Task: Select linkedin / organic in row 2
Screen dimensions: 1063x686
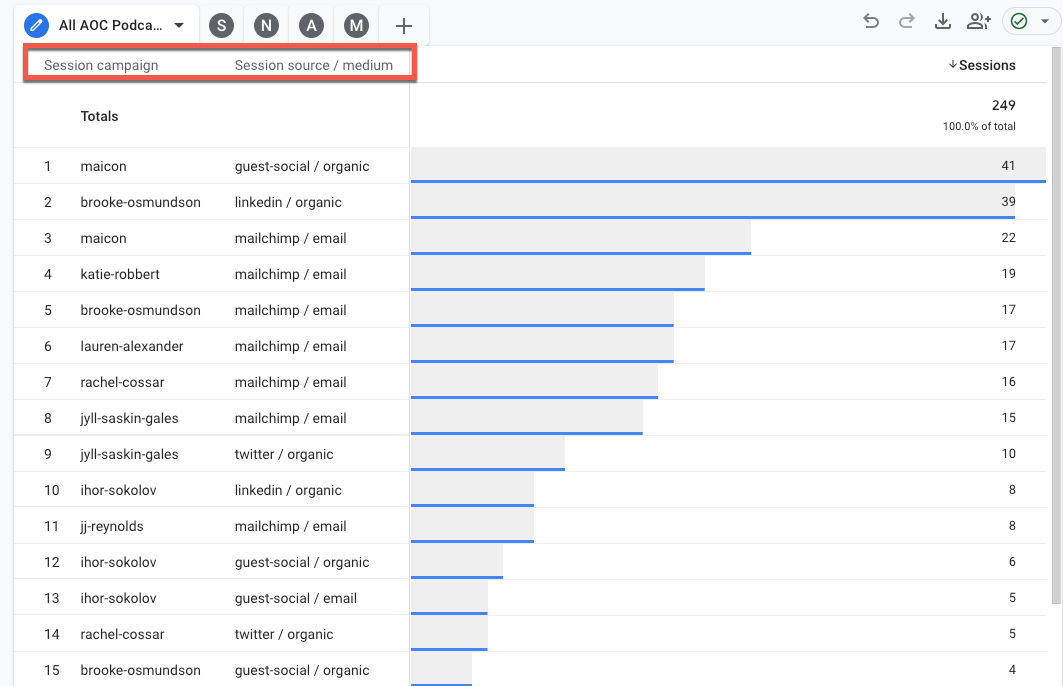Action: [x=288, y=202]
